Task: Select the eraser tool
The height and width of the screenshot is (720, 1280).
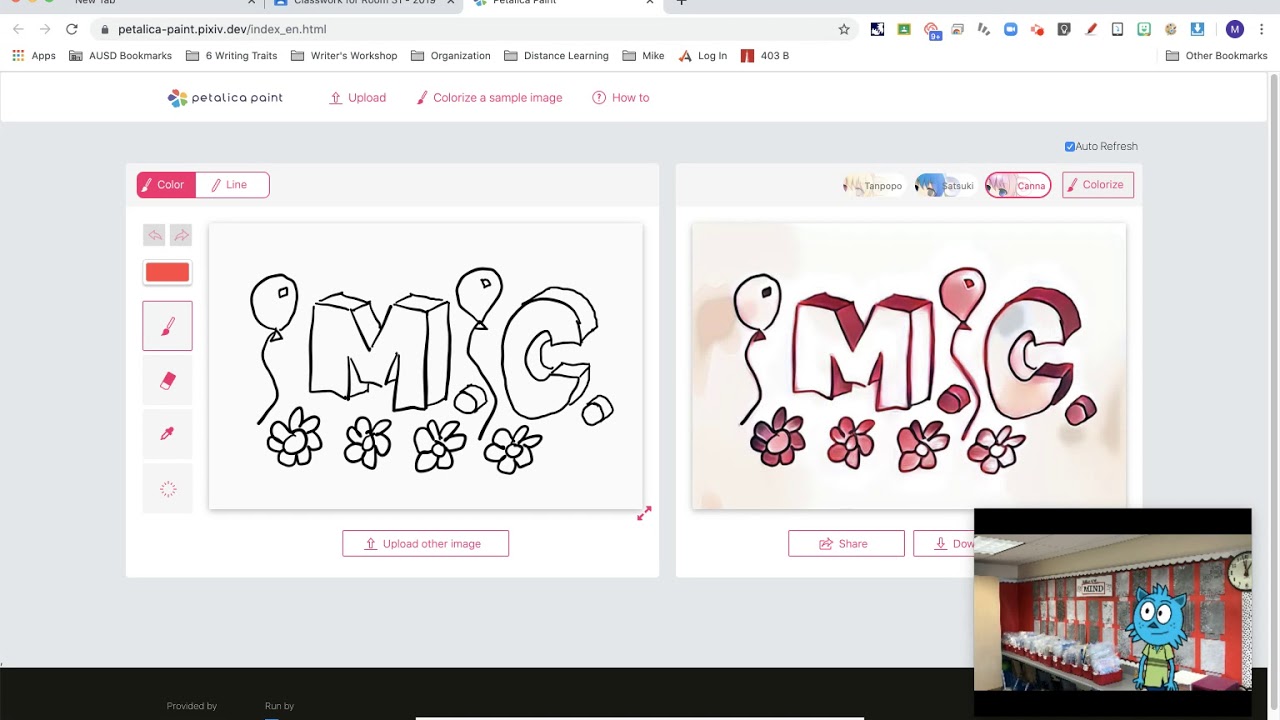Action: point(167,380)
